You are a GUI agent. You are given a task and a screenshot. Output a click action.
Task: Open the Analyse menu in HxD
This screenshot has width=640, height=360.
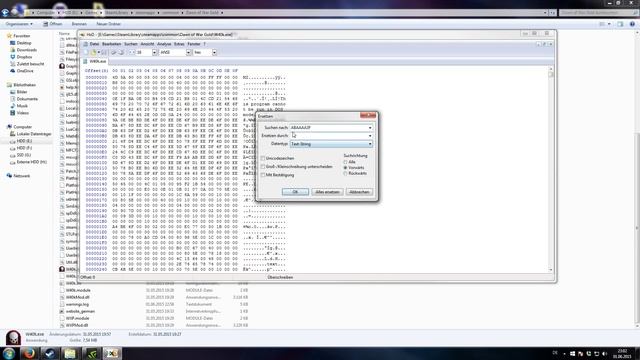[164, 44]
